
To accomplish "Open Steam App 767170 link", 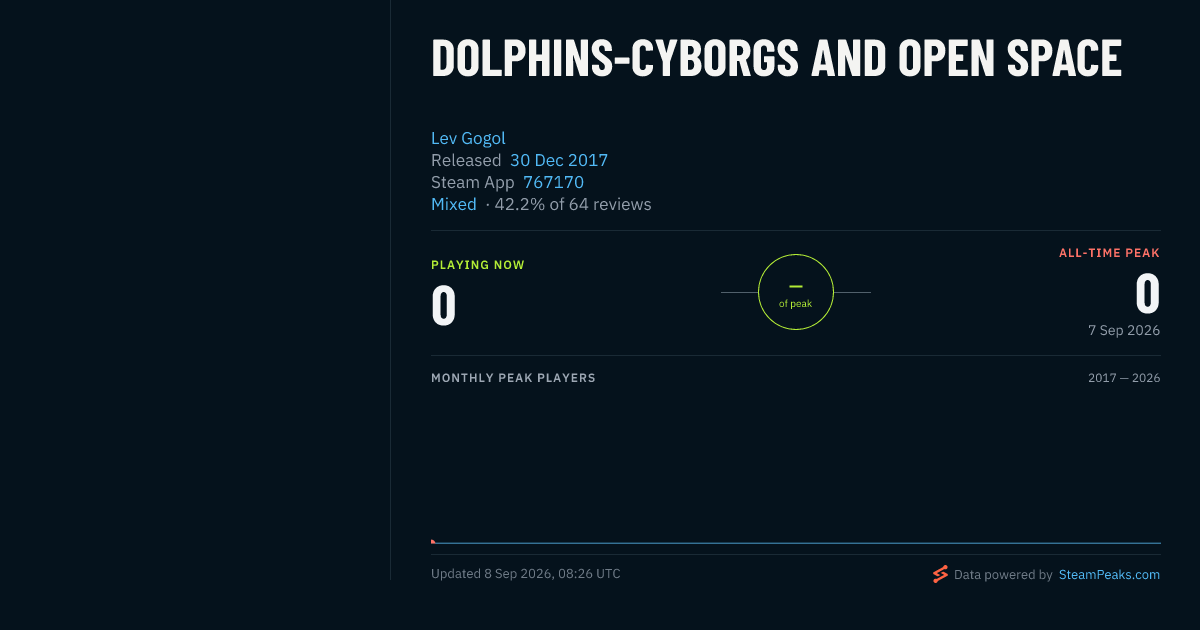I will [x=553, y=182].
